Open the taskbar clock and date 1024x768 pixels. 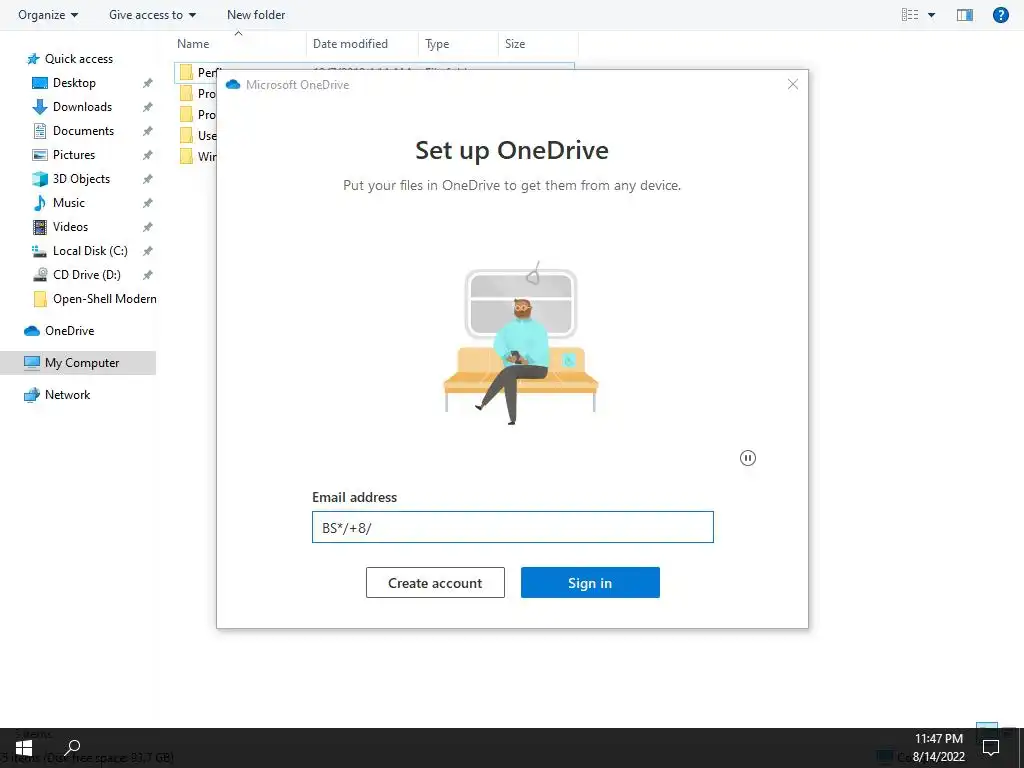coord(938,748)
